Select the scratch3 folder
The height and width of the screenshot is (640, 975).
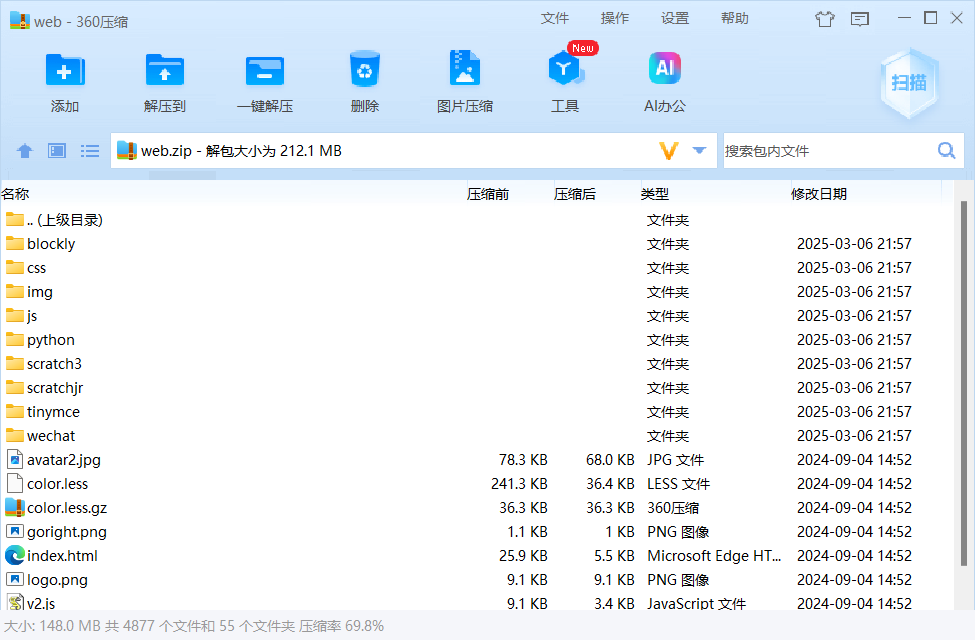[x=54, y=364]
